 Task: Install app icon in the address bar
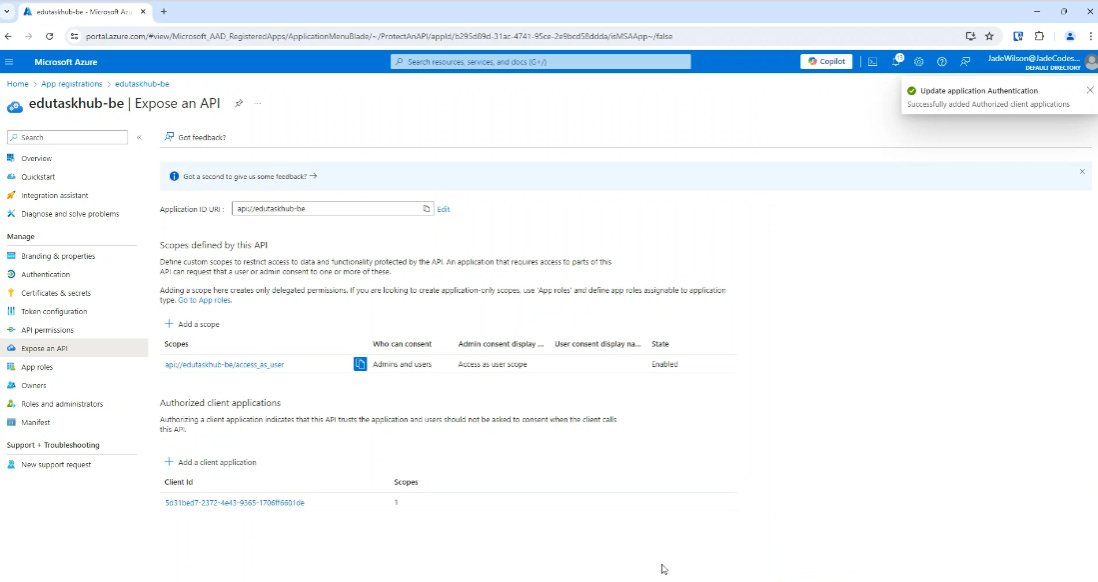(x=970, y=36)
